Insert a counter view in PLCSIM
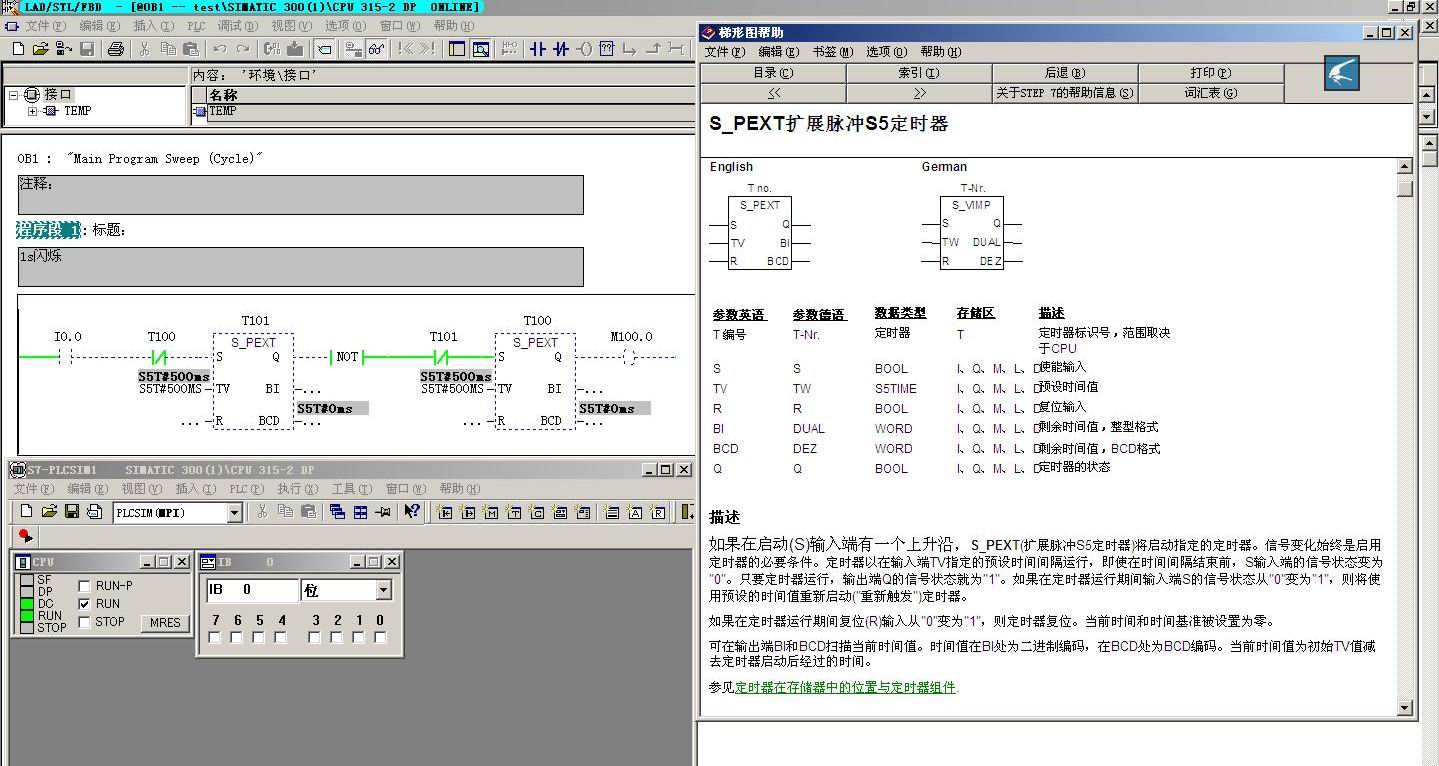1439x766 pixels. (x=537, y=512)
